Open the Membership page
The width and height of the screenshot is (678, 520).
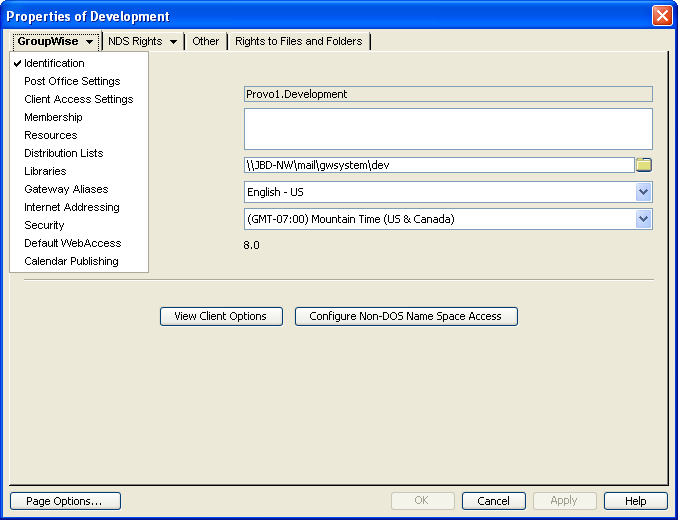coord(53,118)
